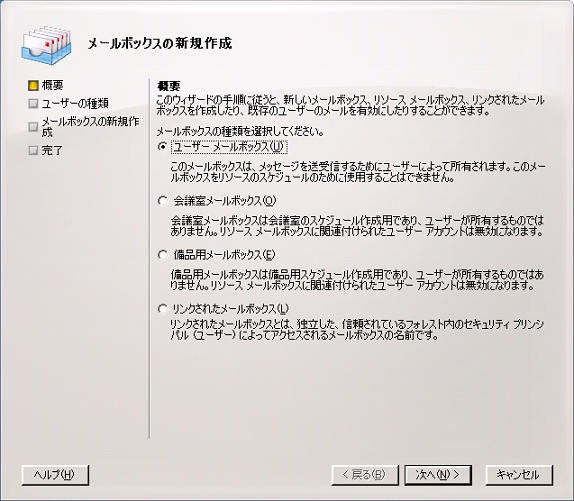574x501 pixels.
Task: Jump to 完了 step label
Action: [x=52, y=150]
